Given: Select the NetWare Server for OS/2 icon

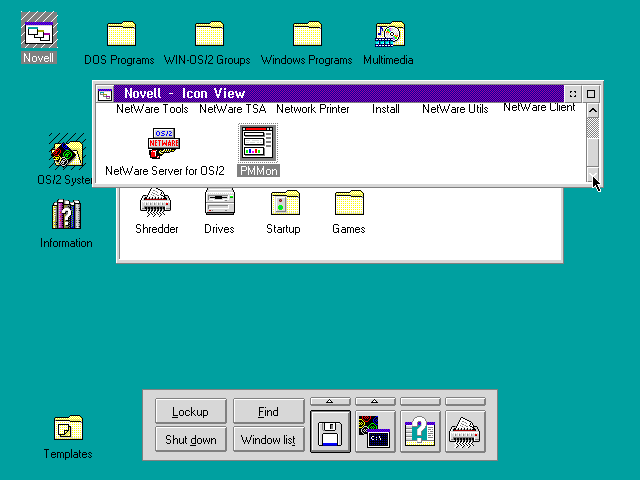Looking at the screenshot, I should (x=164, y=143).
